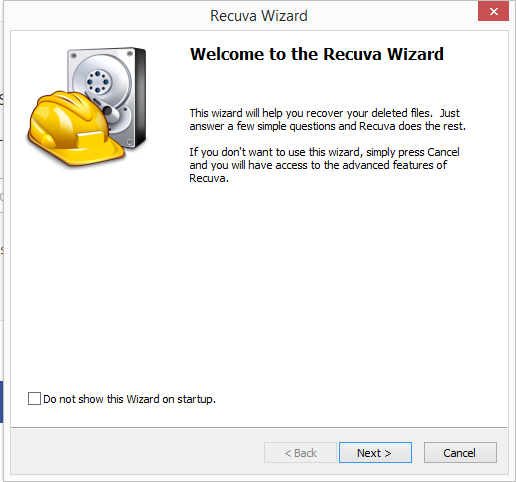Close the Recuva Wizard window
Screen dimensions: 516x482
click(x=493, y=12)
